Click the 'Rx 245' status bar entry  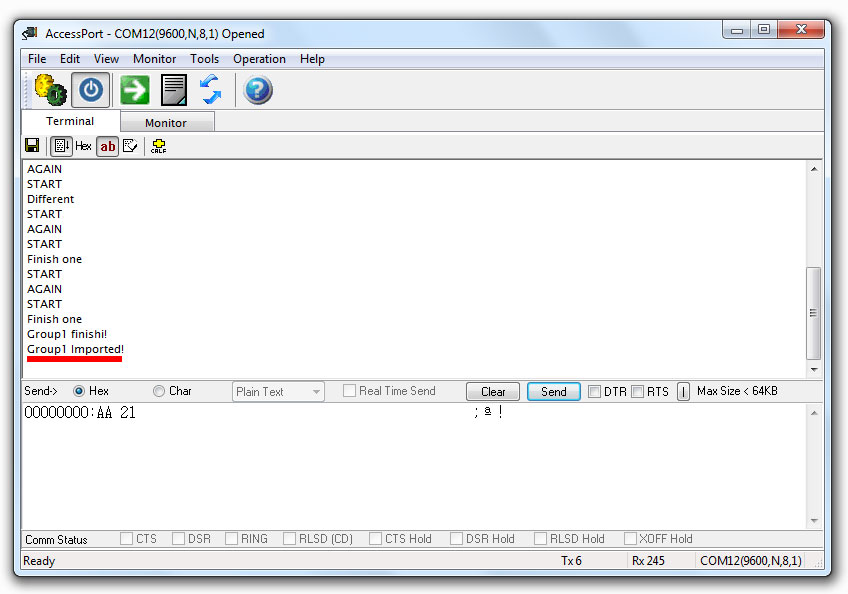(648, 560)
